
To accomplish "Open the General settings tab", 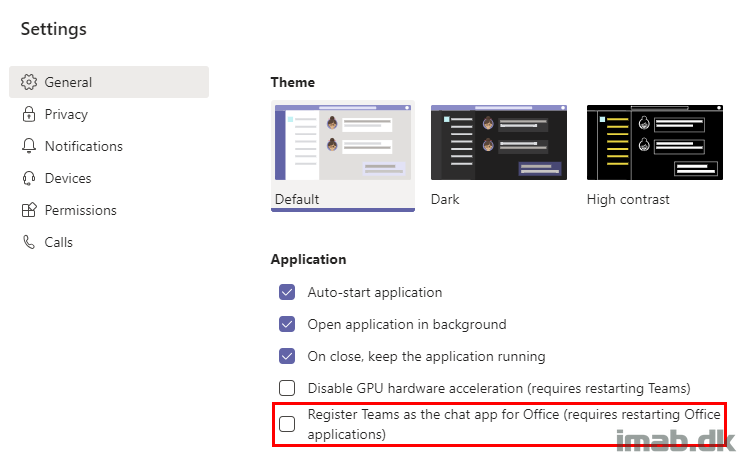I will point(109,82).
